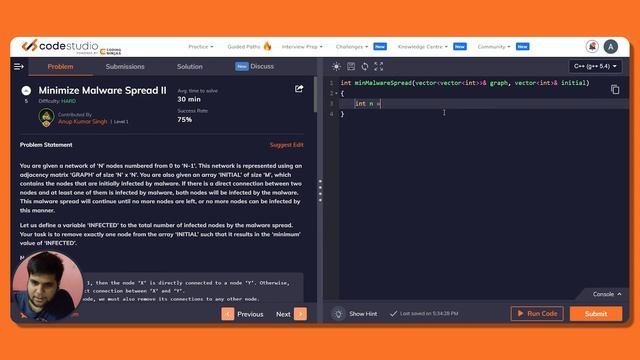This screenshot has width=640, height=360.
Task: Open the user profile avatar 'A'
Action: point(611,47)
